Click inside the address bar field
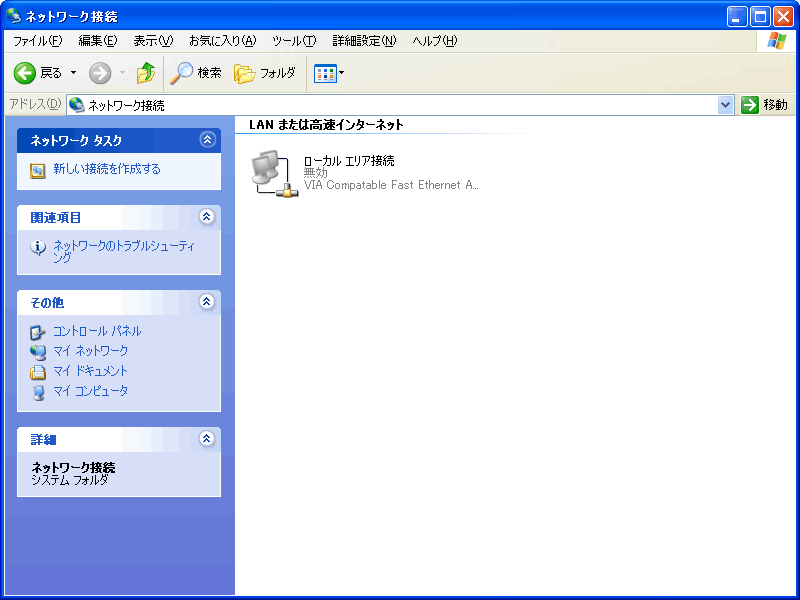Image resolution: width=800 pixels, height=600 pixels. [400, 105]
